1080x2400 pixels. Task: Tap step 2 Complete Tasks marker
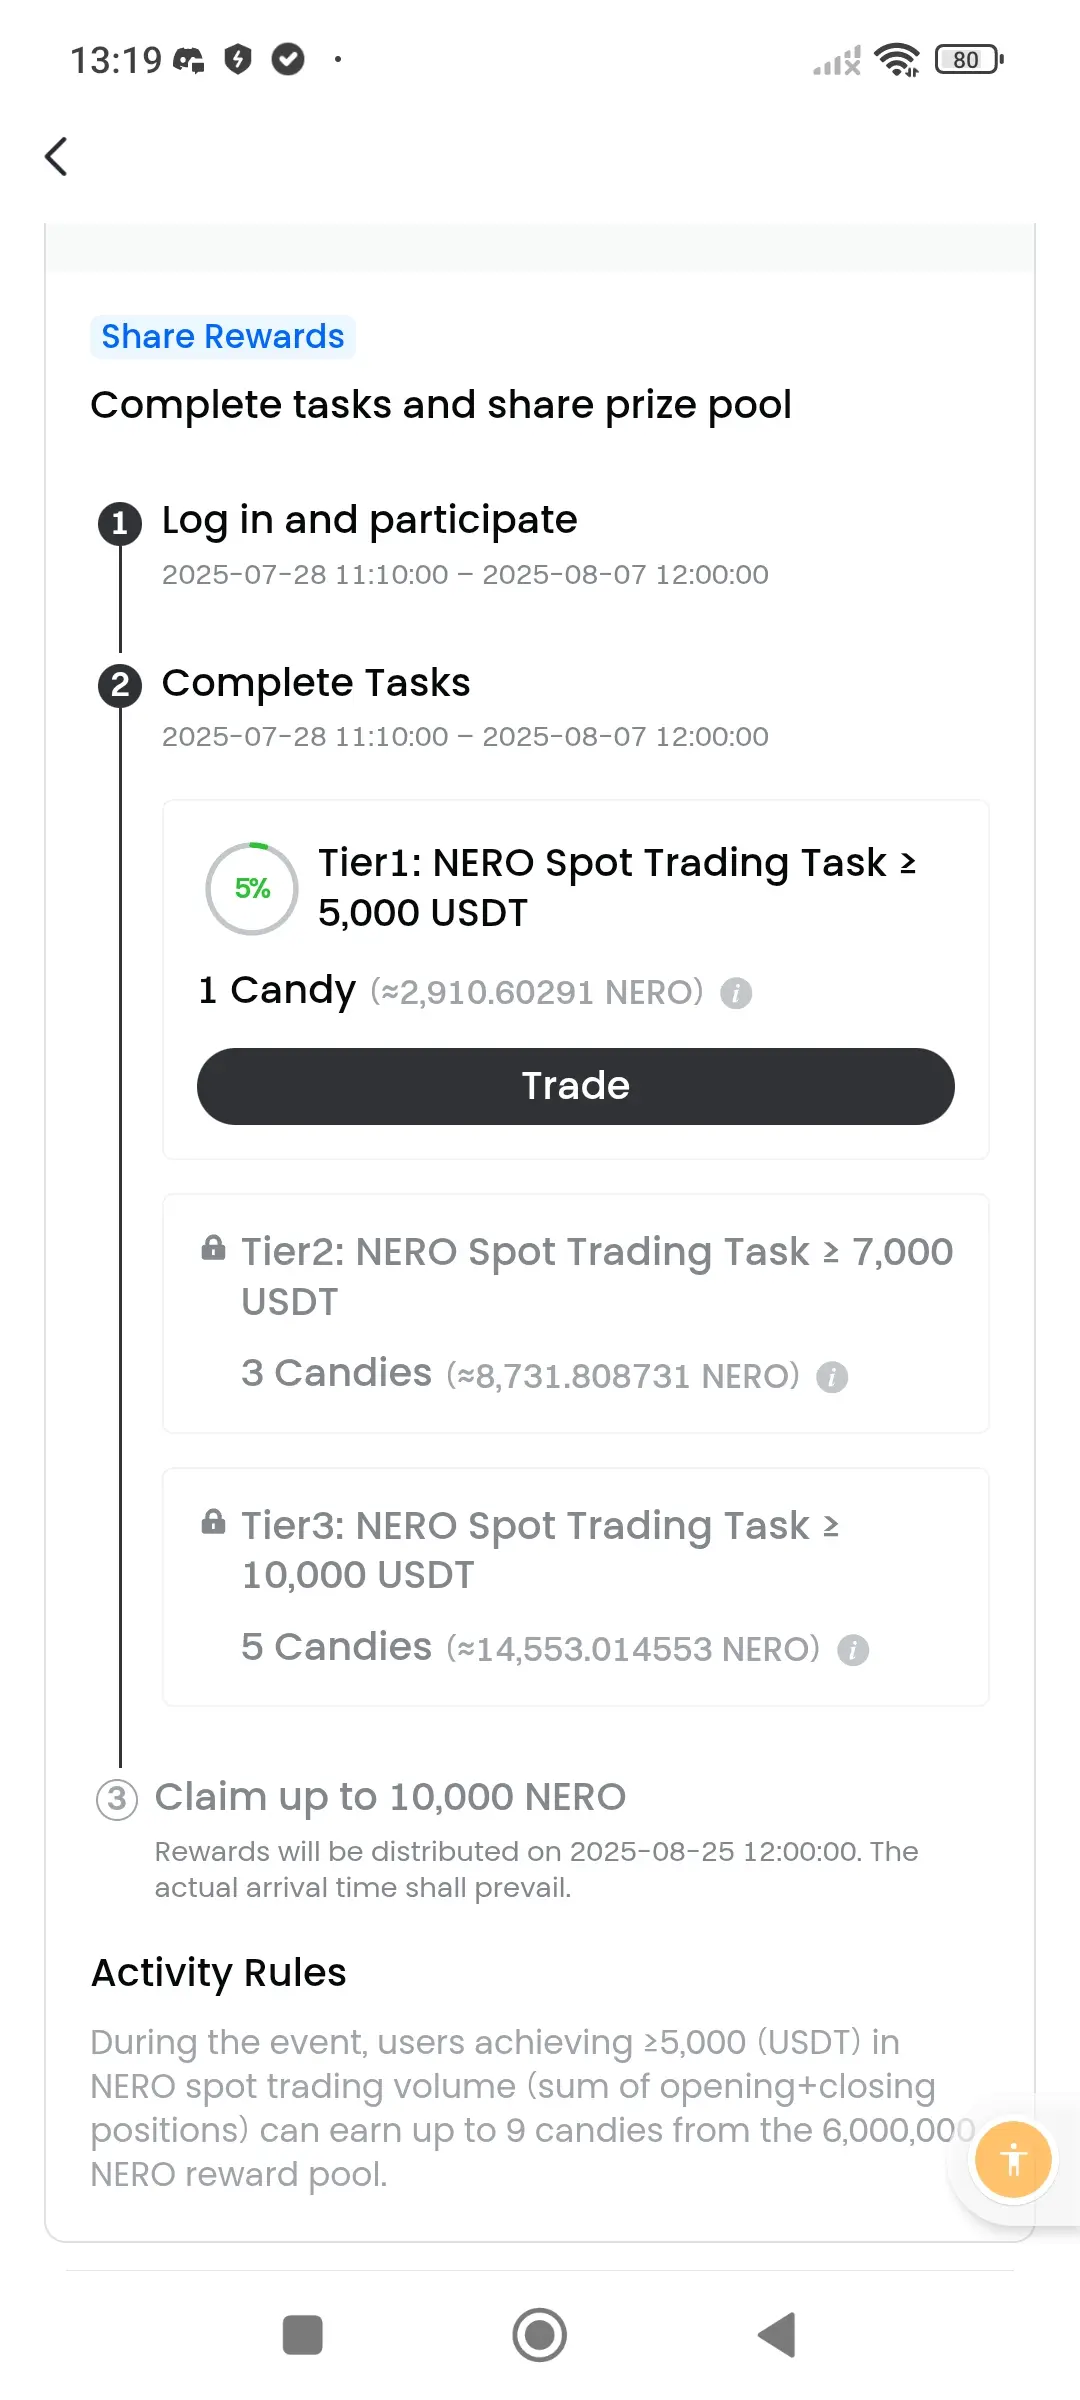(x=120, y=685)
